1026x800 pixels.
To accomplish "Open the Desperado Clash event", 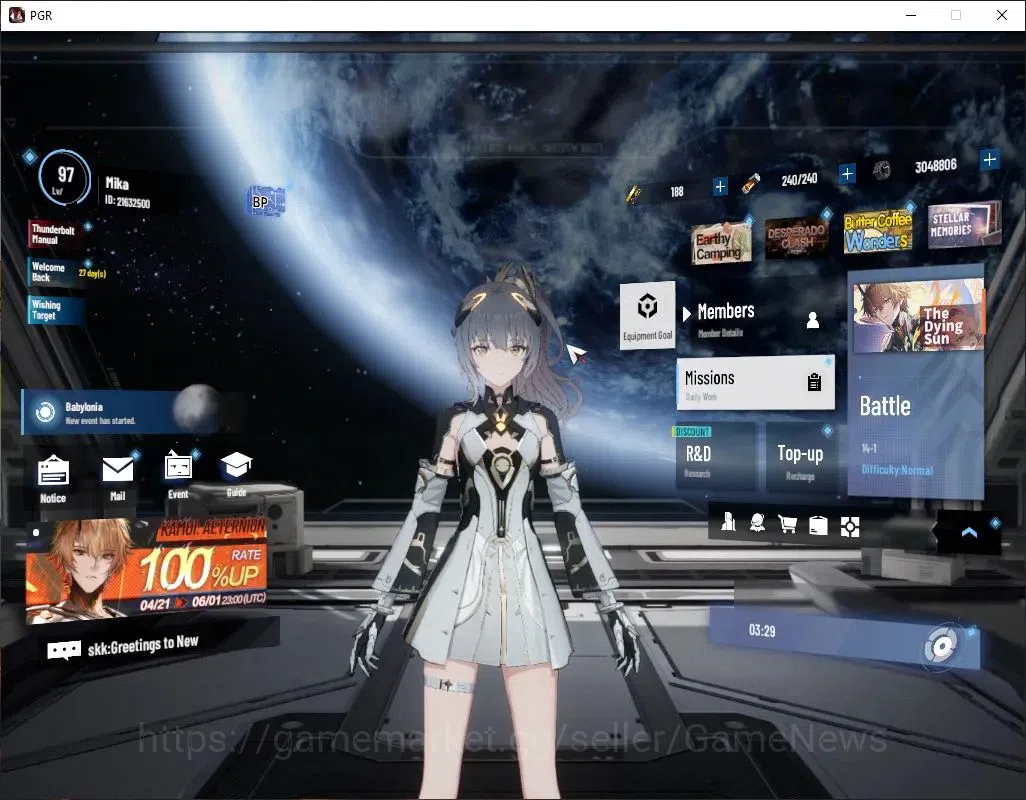I will coord(796,237).
